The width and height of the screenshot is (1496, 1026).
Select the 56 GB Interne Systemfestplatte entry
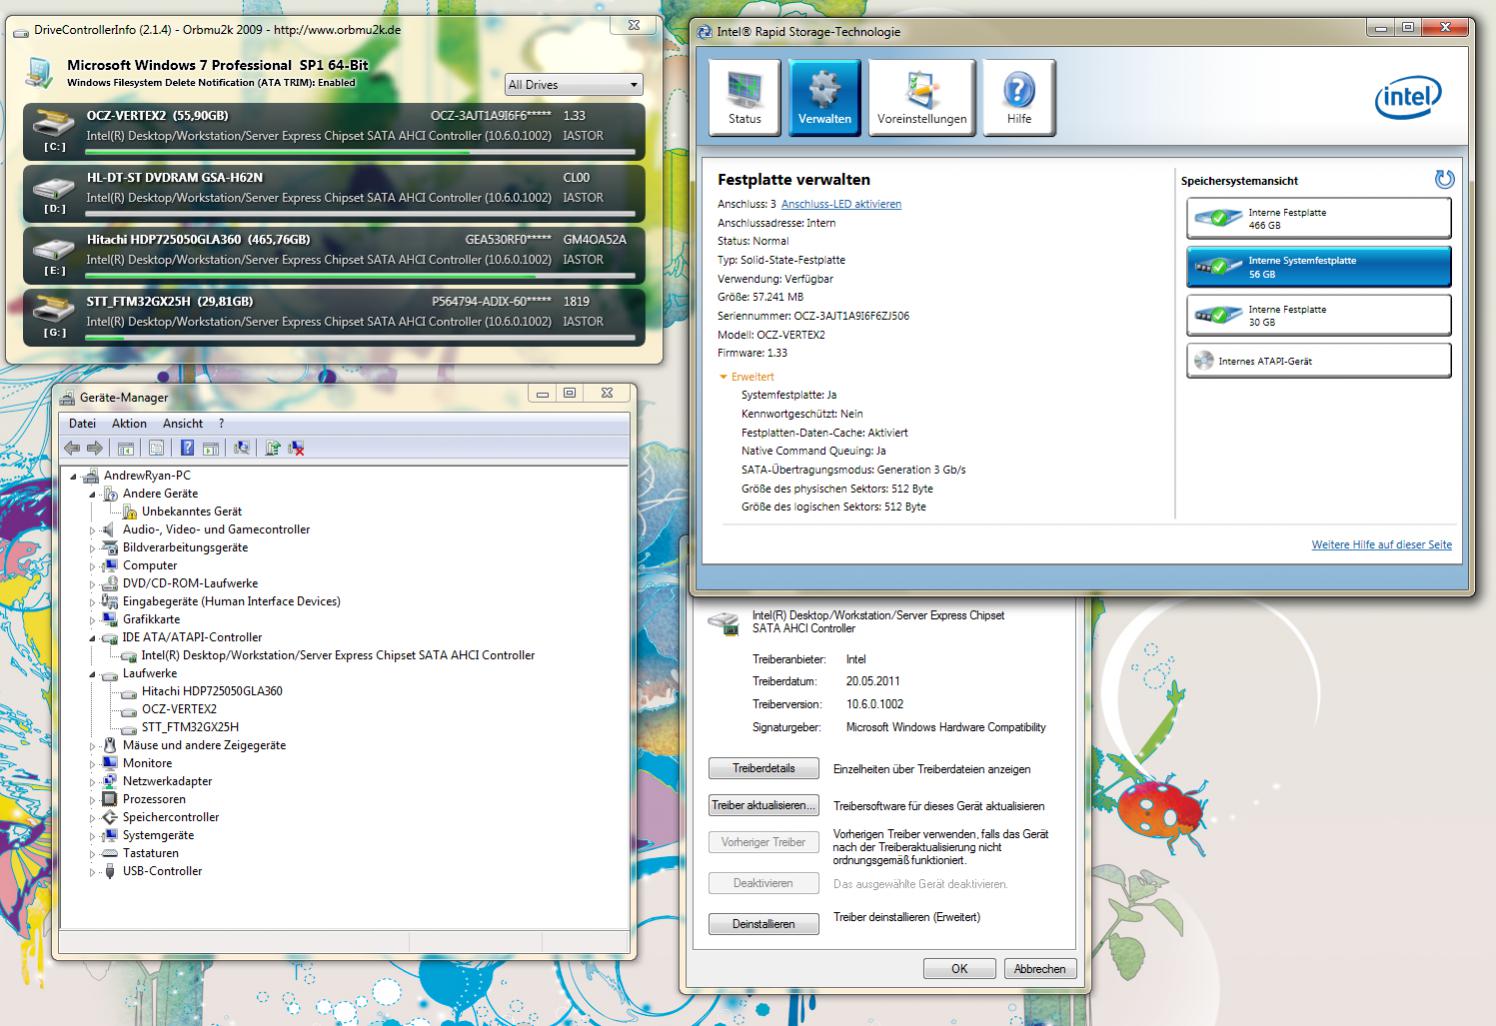pyautogui.click(x=1318, y=267)
